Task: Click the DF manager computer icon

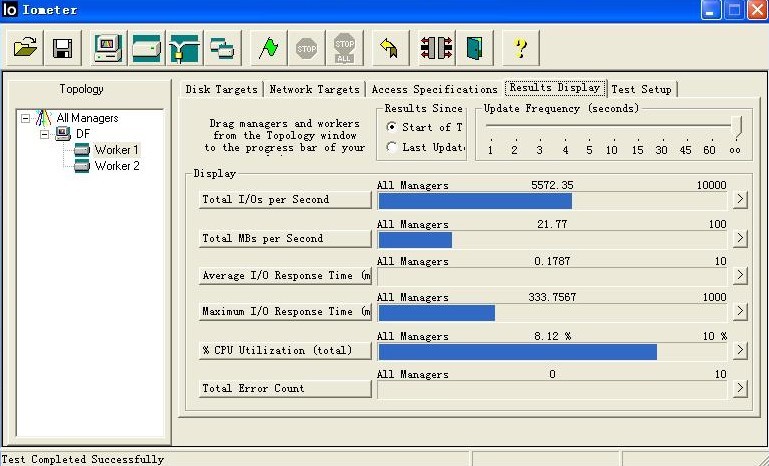Action: tap(63, 133)
